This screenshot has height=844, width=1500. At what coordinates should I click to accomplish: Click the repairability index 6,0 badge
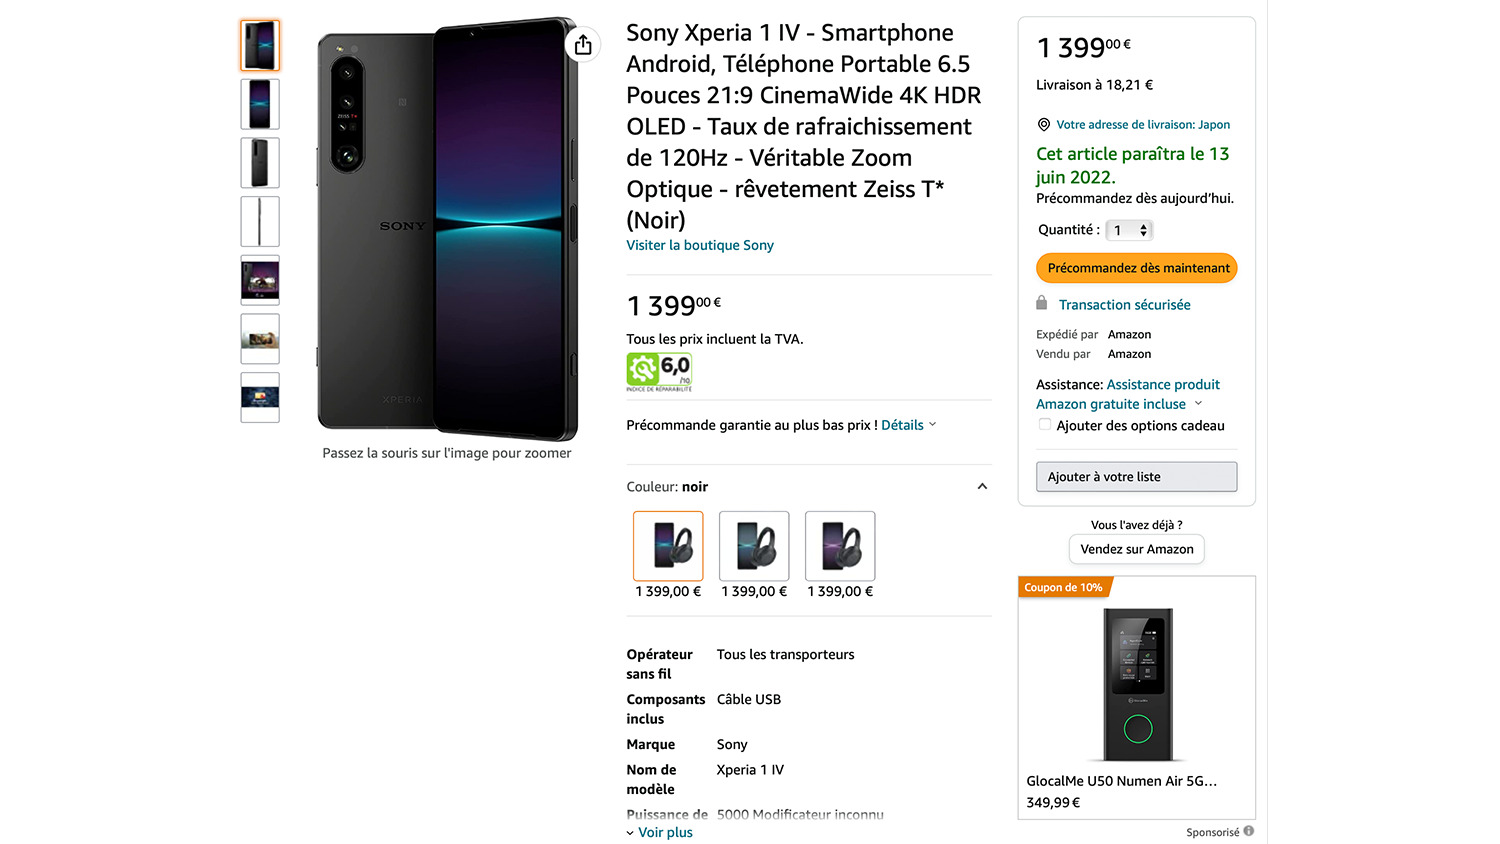659,371
